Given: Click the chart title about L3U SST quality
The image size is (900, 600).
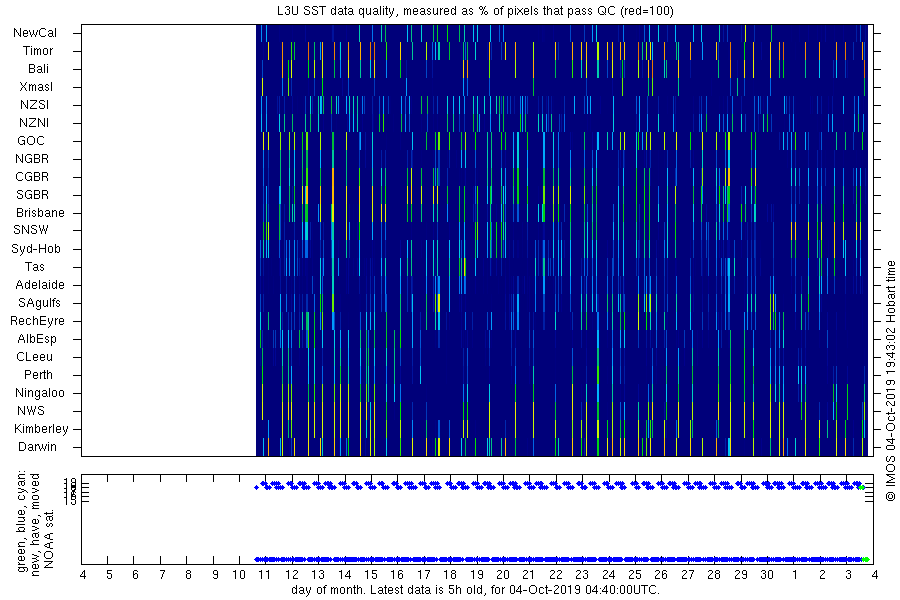Looking at the screenshot, I should pyautogui.click(x=475, y=11).
